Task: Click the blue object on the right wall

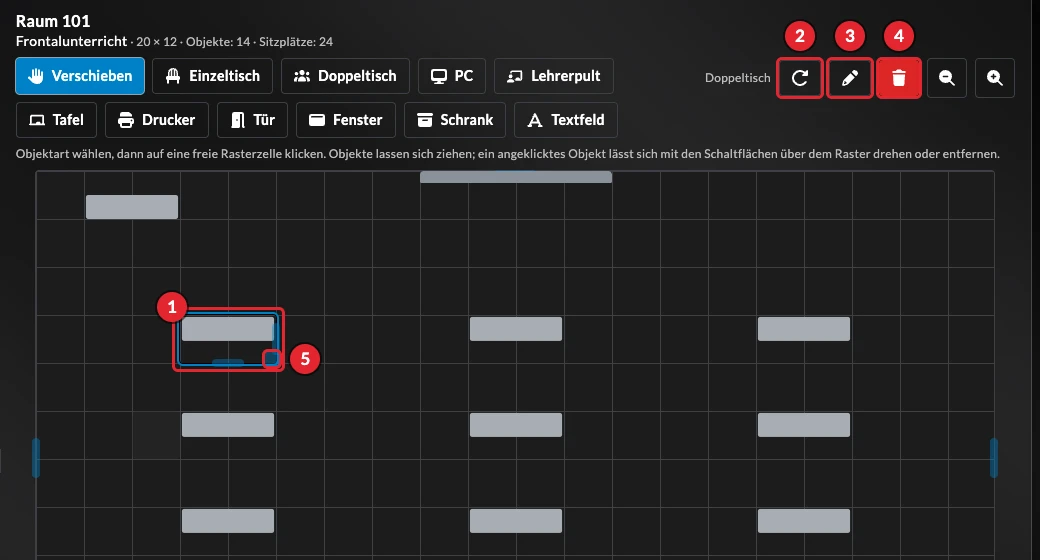Action: click(994, 458)
